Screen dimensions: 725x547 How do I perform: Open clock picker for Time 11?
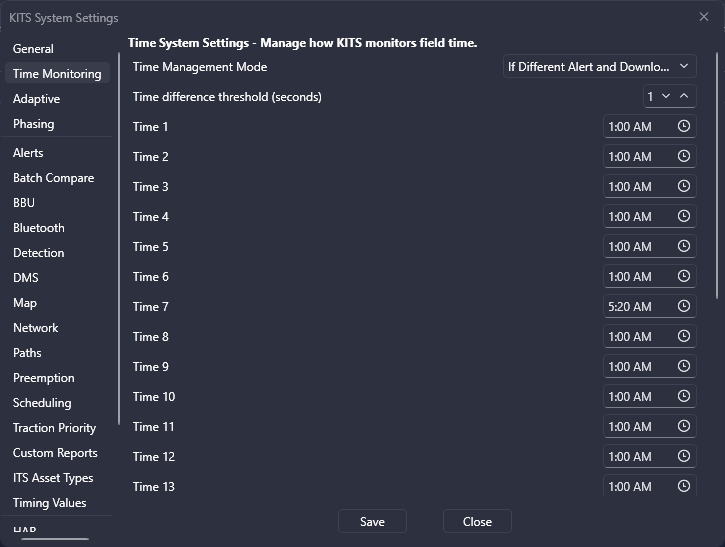pyautogui.click(x=683, y=426)
